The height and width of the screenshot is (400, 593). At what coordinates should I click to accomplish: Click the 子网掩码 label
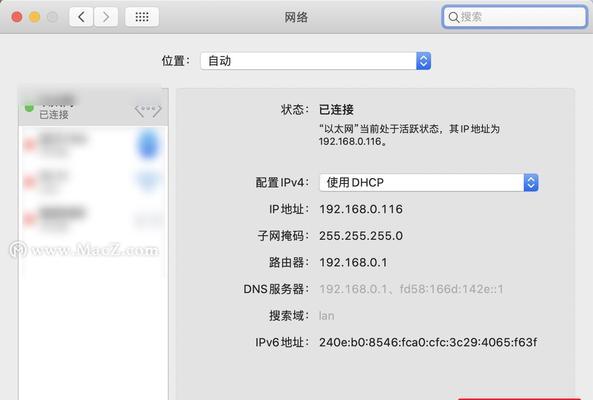tap(283, 236)
